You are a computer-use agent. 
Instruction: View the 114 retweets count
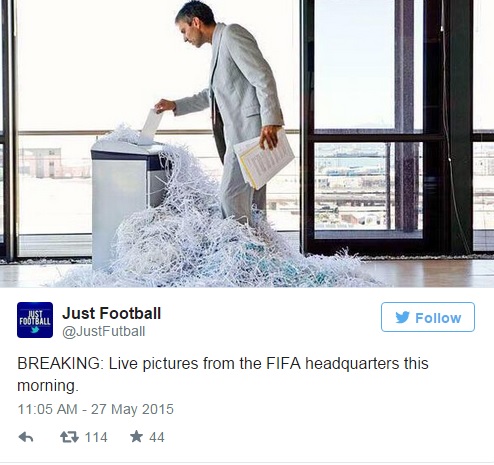click(96, 437)
